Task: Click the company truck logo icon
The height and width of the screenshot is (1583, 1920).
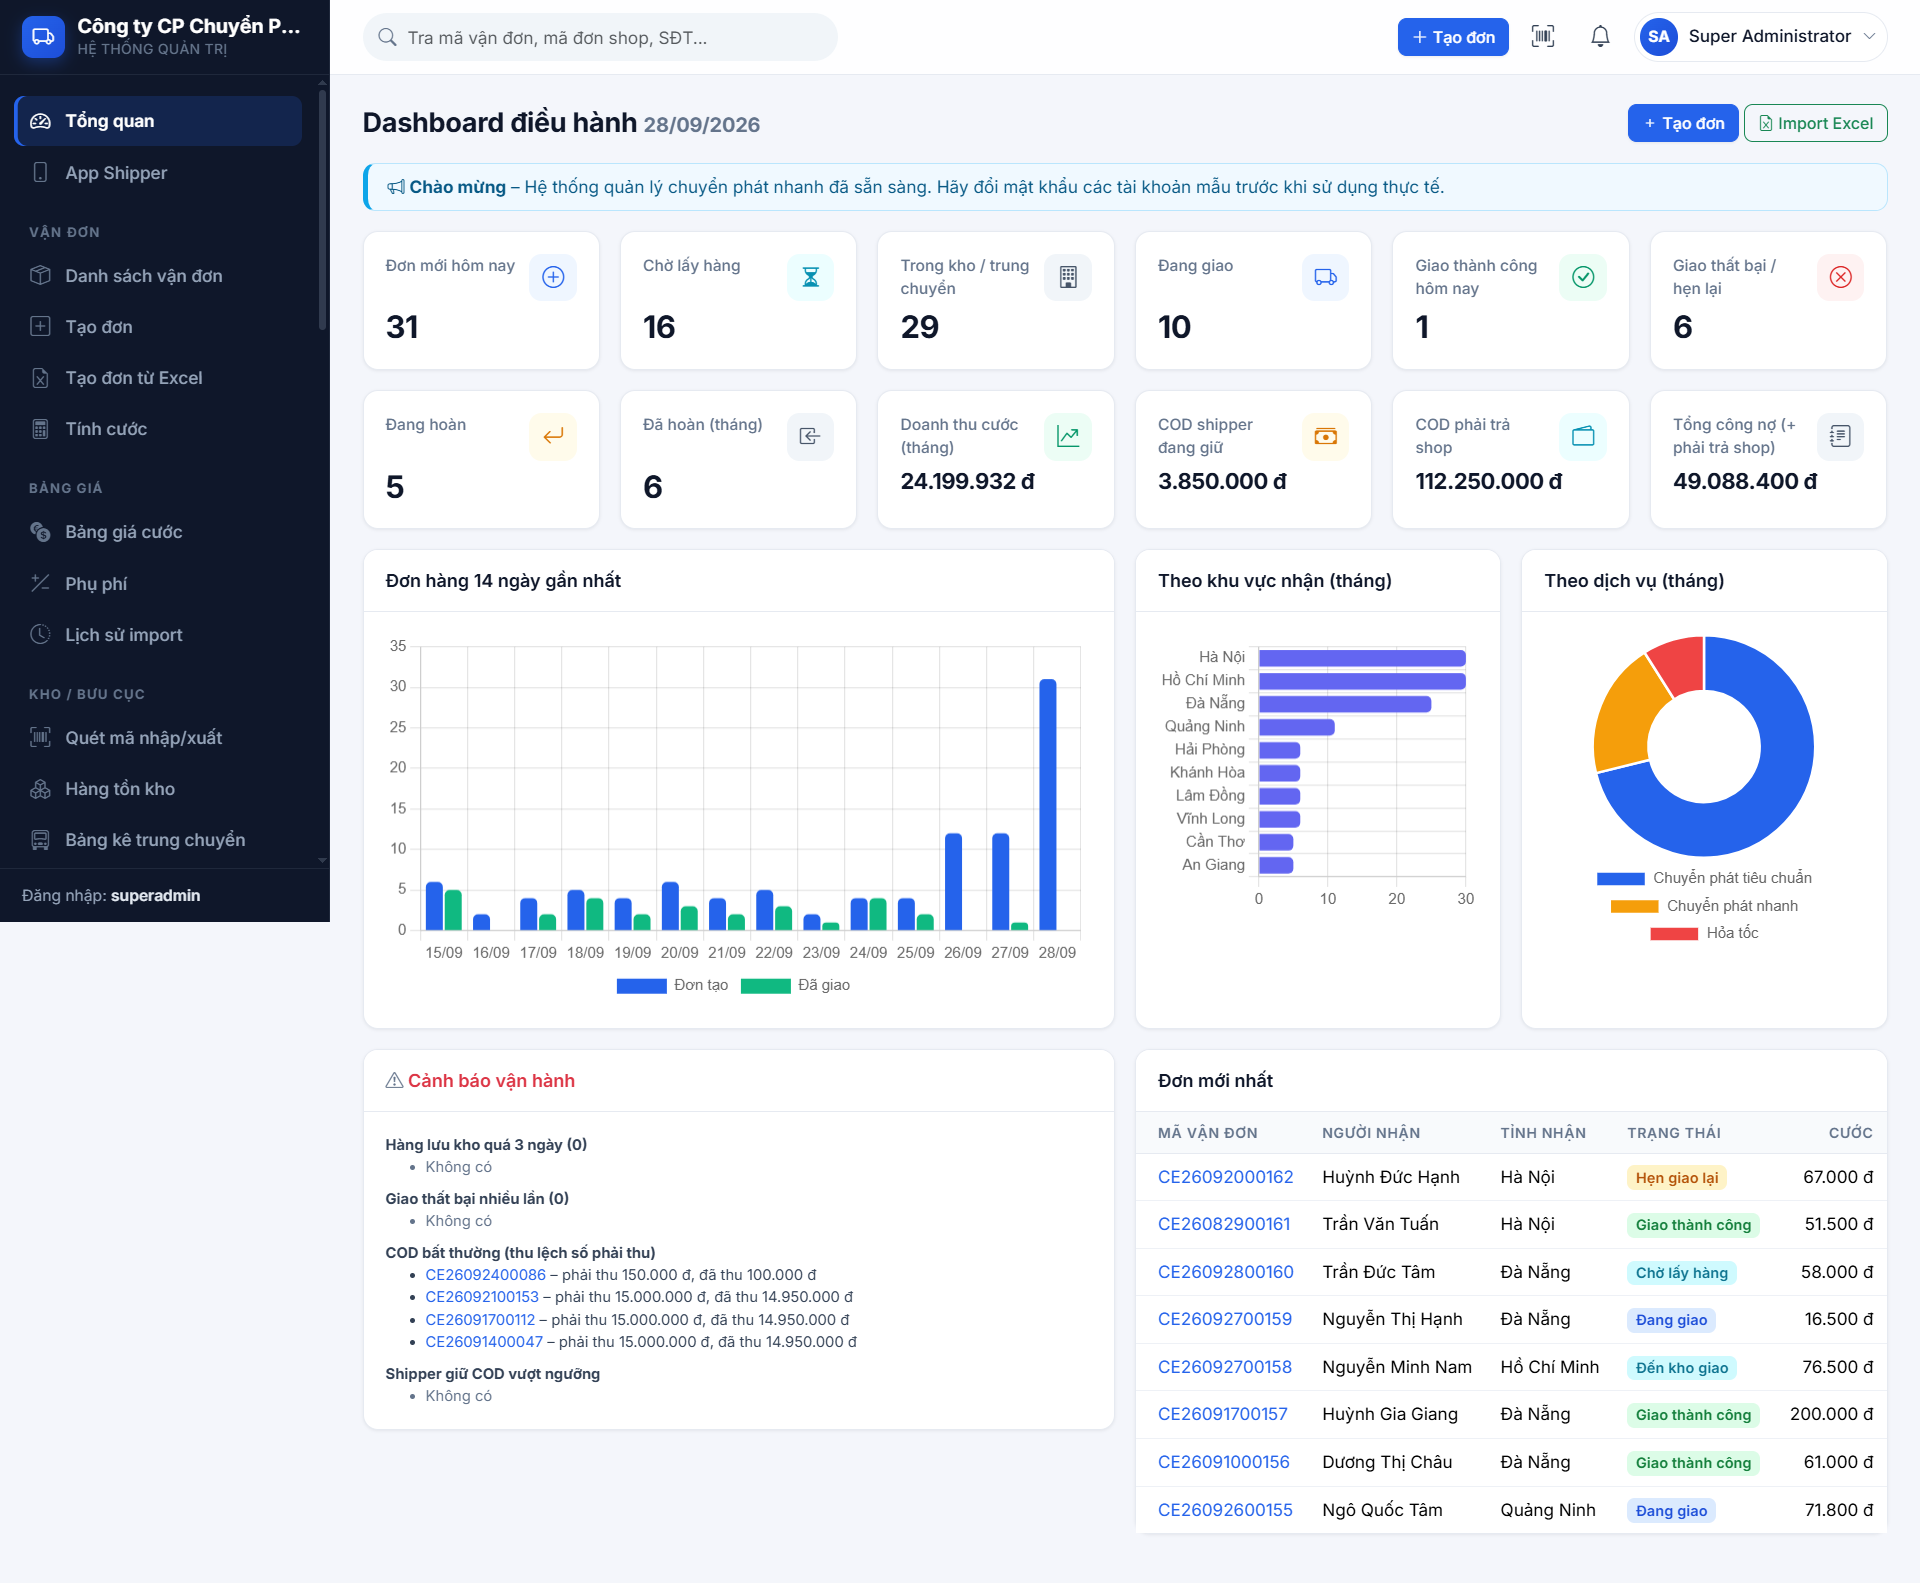Action: [43, 37]
